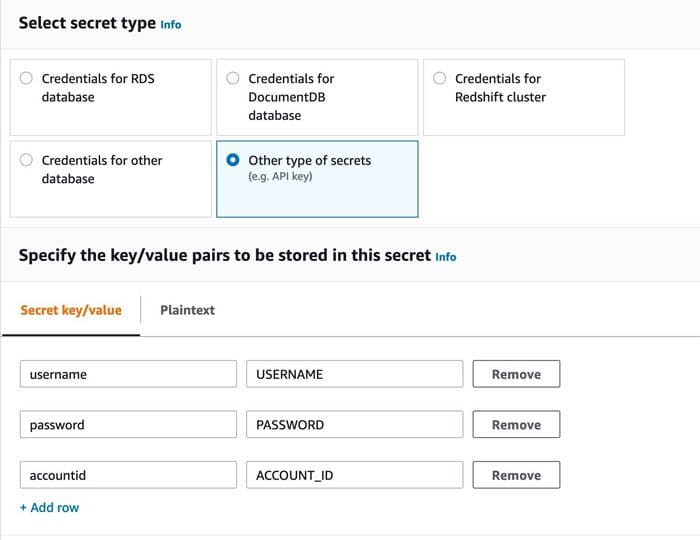Select Other type of secrets option
This screenshot has height=540, width=700.
(x=233, y=160)
